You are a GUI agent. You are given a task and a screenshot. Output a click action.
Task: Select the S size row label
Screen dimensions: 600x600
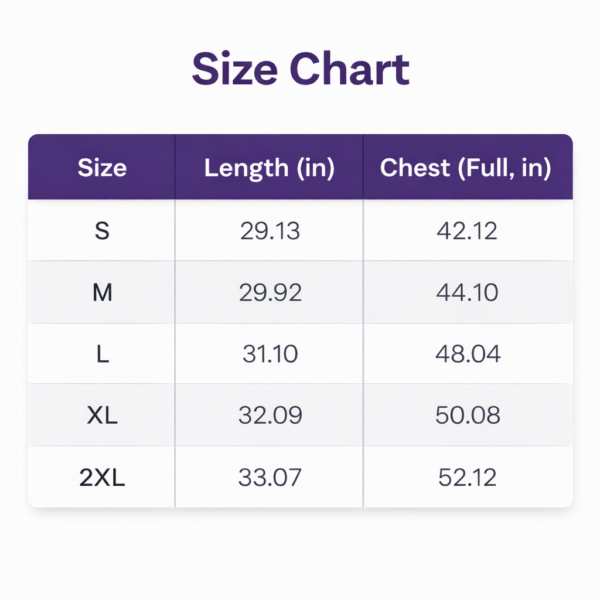pyautogui.click(x=102, y=231)
